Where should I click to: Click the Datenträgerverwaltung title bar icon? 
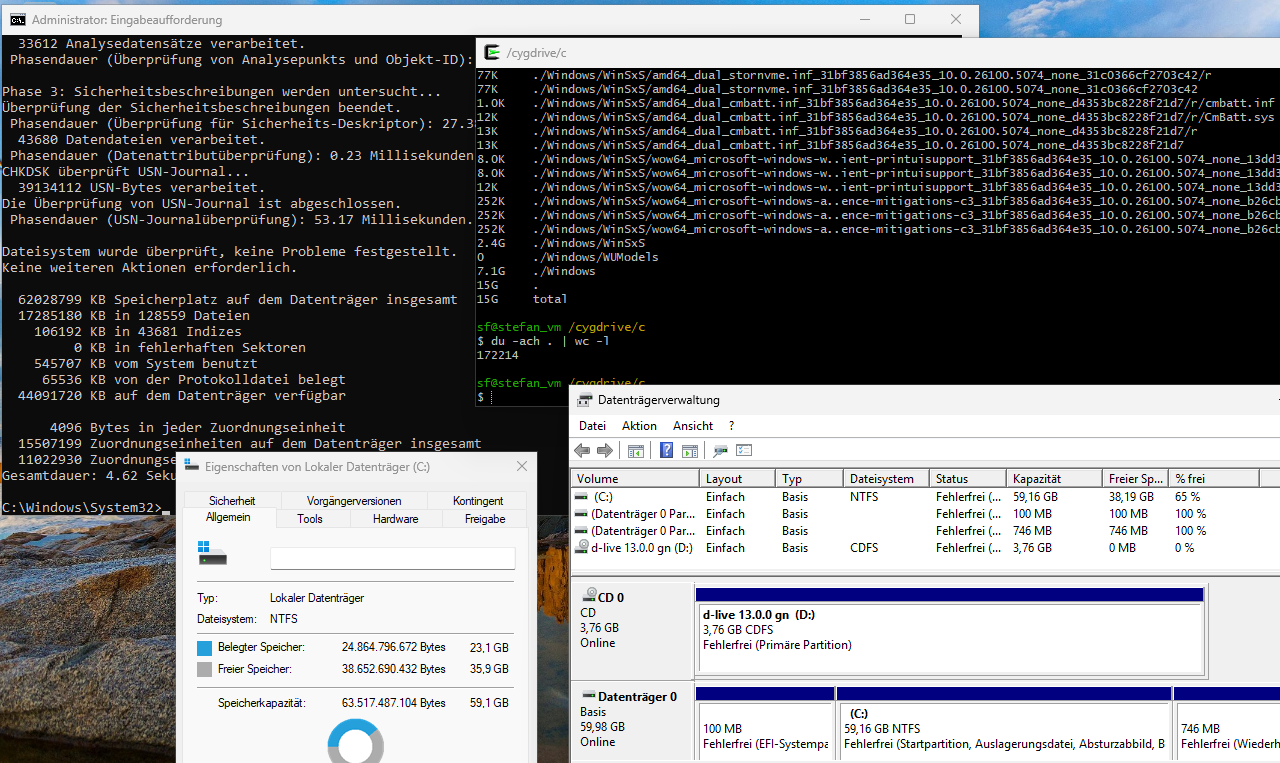(585, 400)
